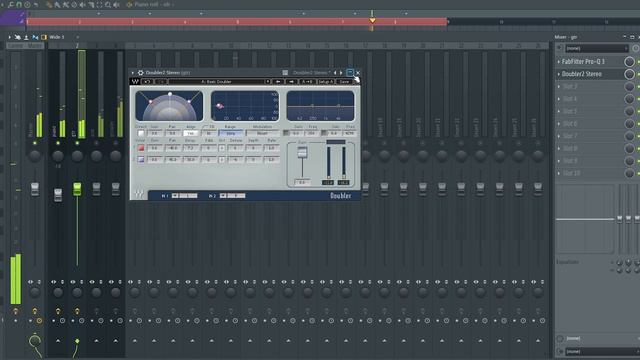Select the zoom tool in piano roll toolbar
Image resolution: width=640 pixels, height=360 pixels.
click(108, 4)
